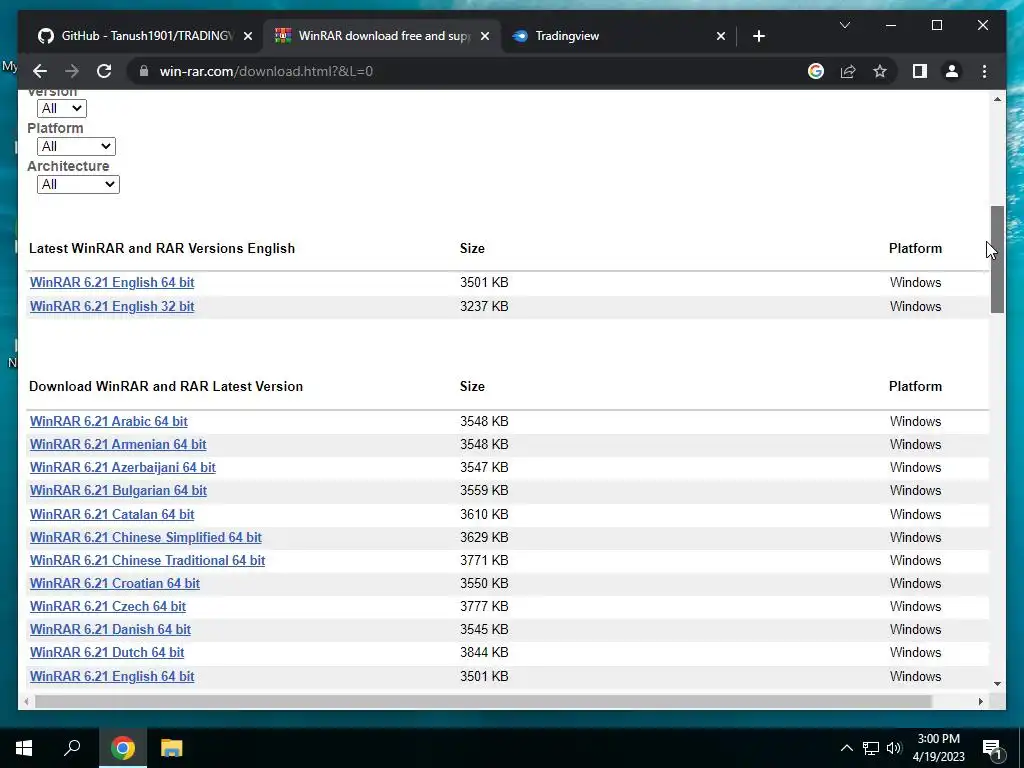Download WinRAR 6.21 Chinese Traditional 64 bit

pyautogui.click(x=147, y=560)
